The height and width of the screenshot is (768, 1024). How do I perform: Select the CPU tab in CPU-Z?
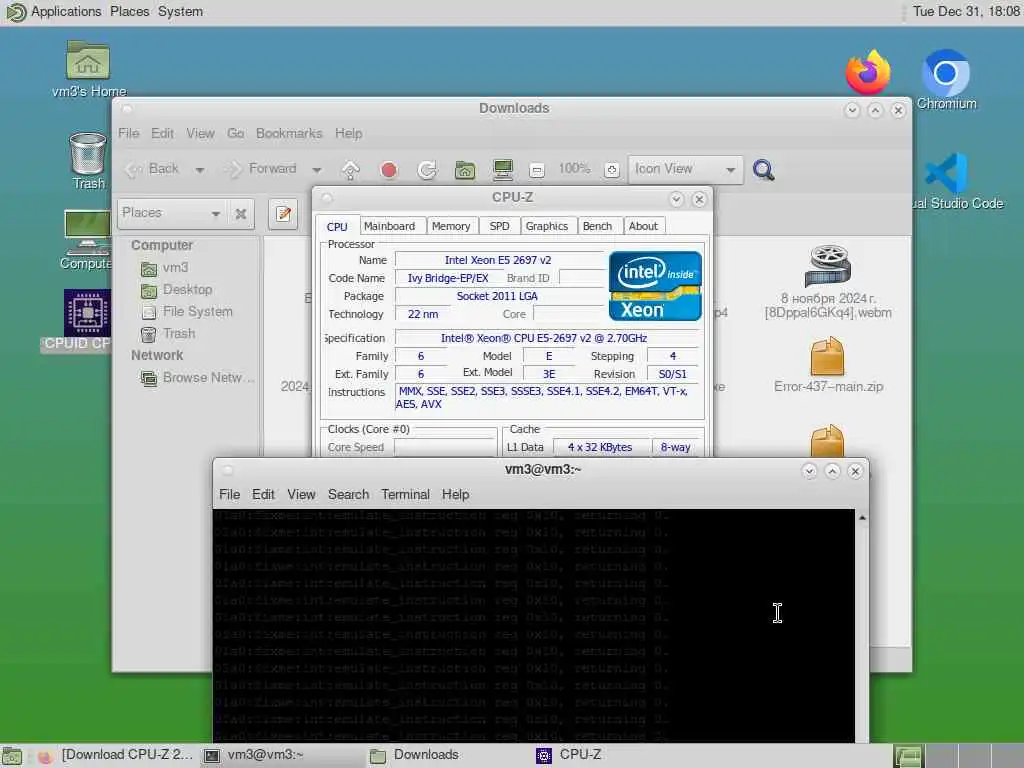[x=337, y=226]
